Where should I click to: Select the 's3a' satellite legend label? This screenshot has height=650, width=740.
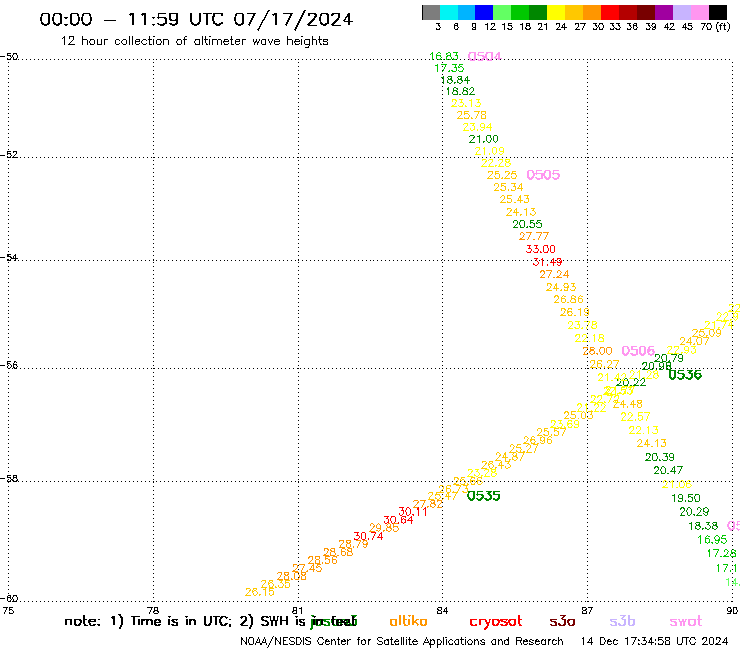tap(562, 621)
